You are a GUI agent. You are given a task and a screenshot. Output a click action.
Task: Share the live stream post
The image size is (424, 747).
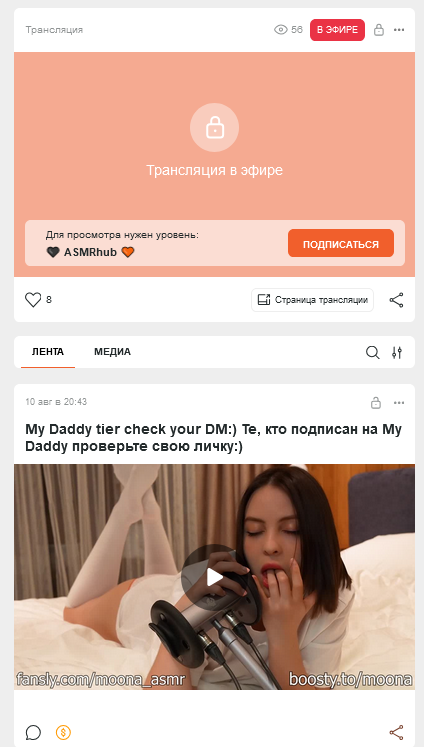[x=396, y=300]
